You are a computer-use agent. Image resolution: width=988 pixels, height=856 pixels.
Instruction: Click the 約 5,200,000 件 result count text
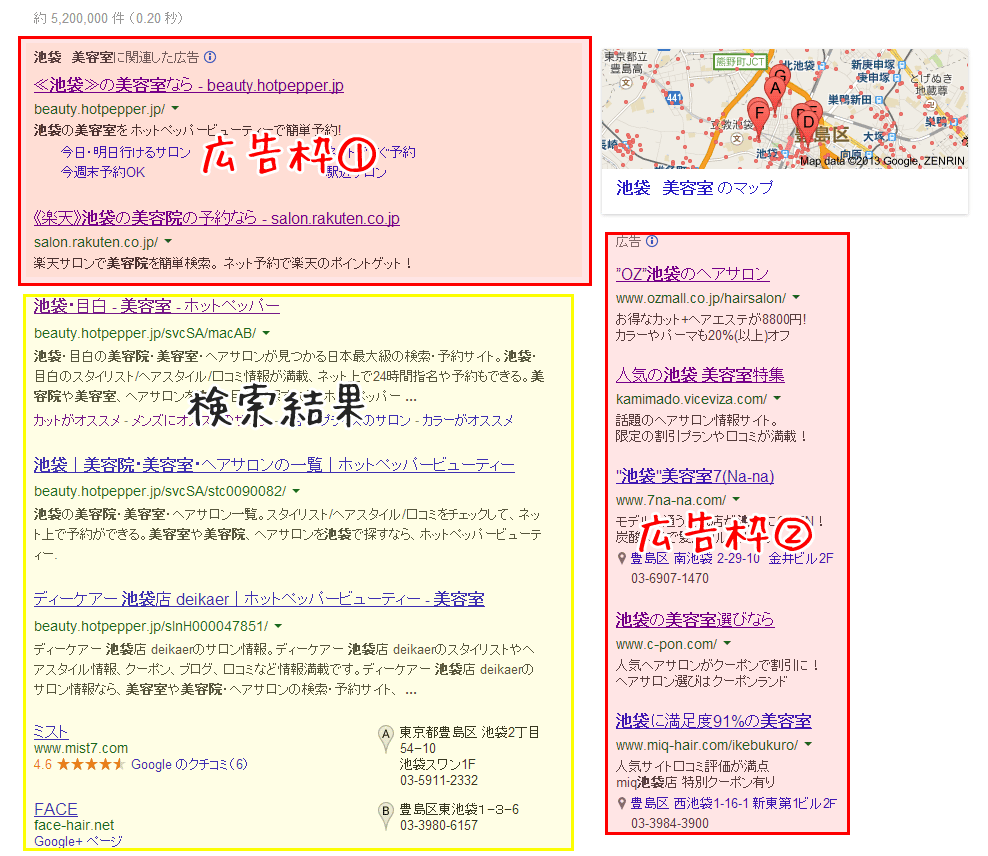coord(79,18)
